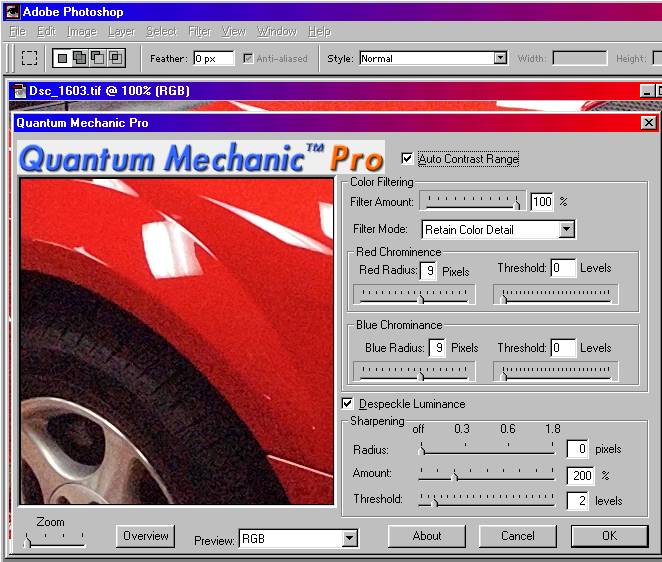This screenshot has width=662, height=562.
Task: Toggle the Auto Contrast Range checkbox
Action: coord(407,159)
